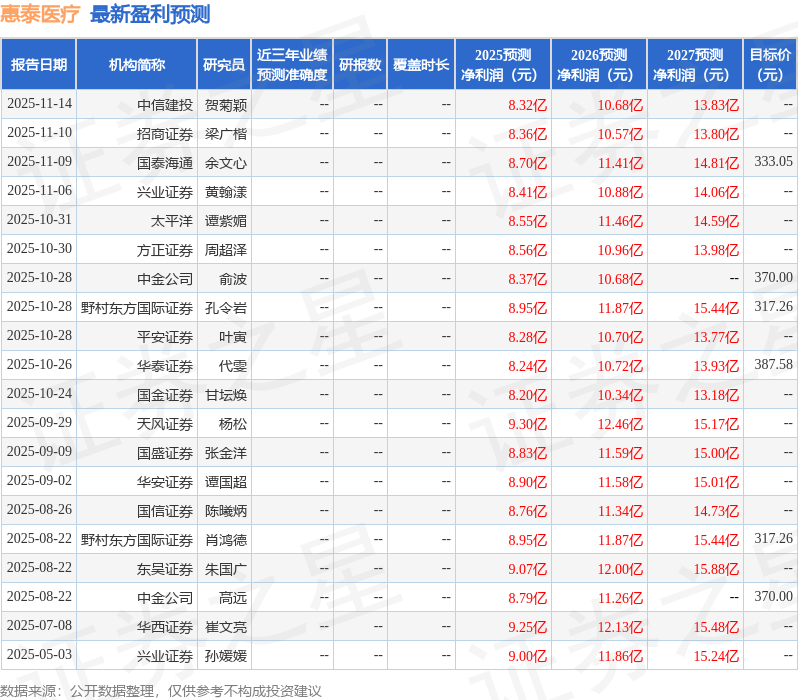
Task: Click the 2025预测净利润 column header
Action: click(503, 65)
